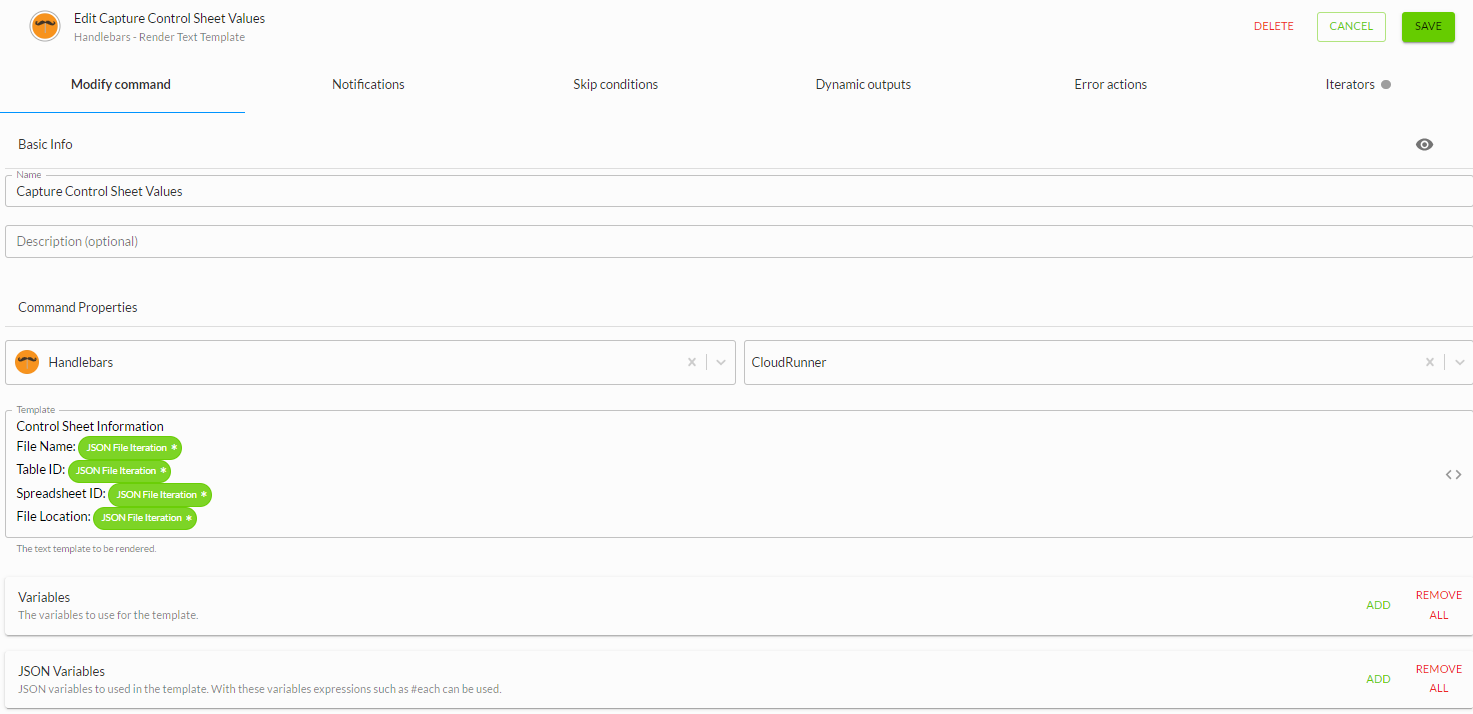Clear the CloudRunner selection with X icon

[x=1429, y=362]
